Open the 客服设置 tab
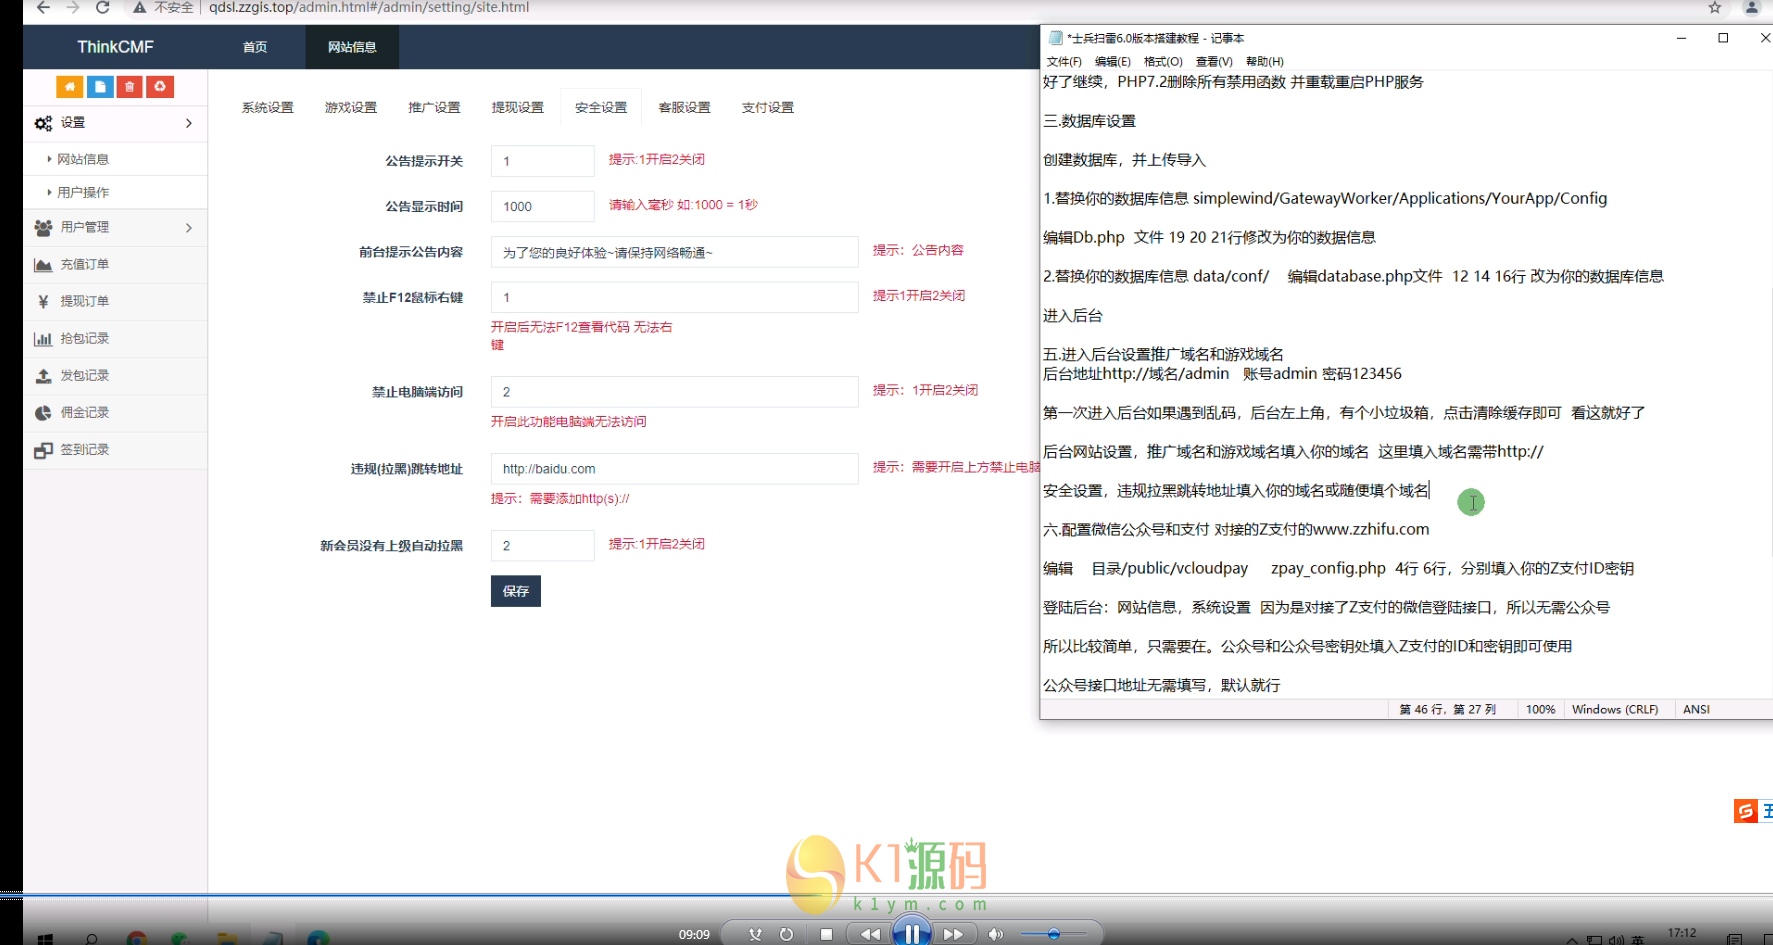The image size is (1773, 945). point(684,108)
